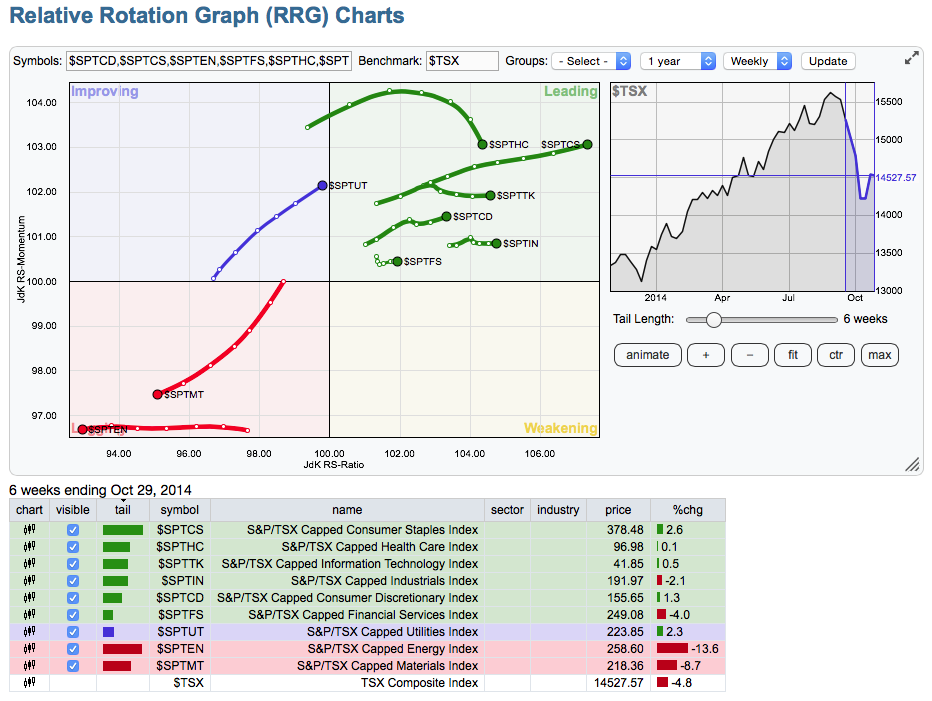The image size is (932, 701).
Task: Open chart icon for $SPTHC row
Action: pyautogui.click(x=28, y=547)
